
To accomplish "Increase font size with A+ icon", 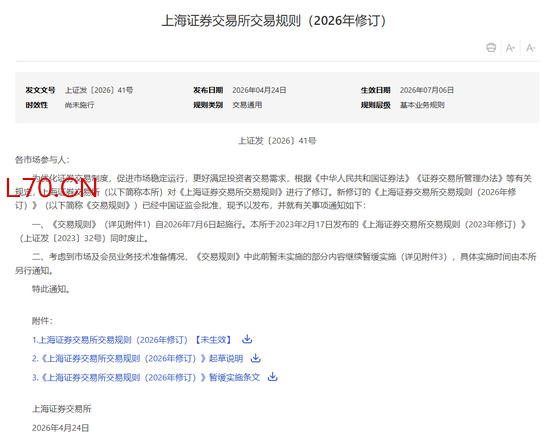I will pyautogui.click(x=510, y=48).
